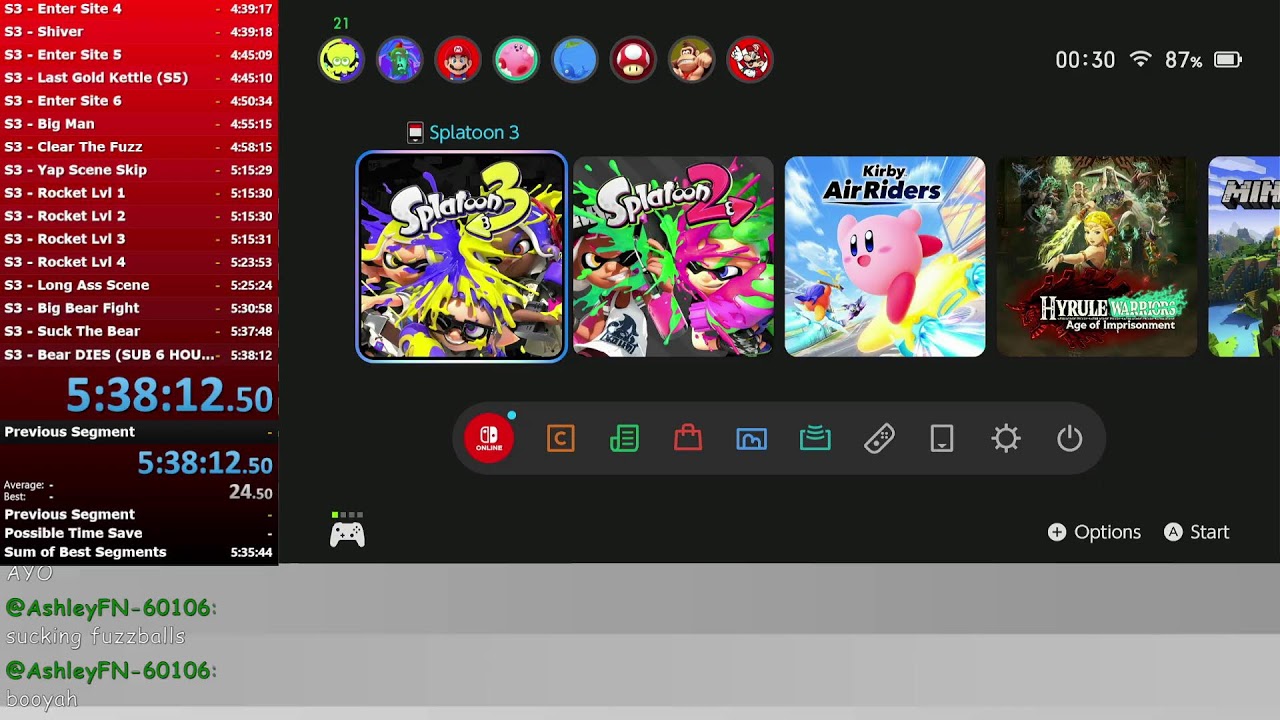Screen dimensions: 1280x720
Task: Select the red-white Mario avatar
Action: click(x=750, y=61)
